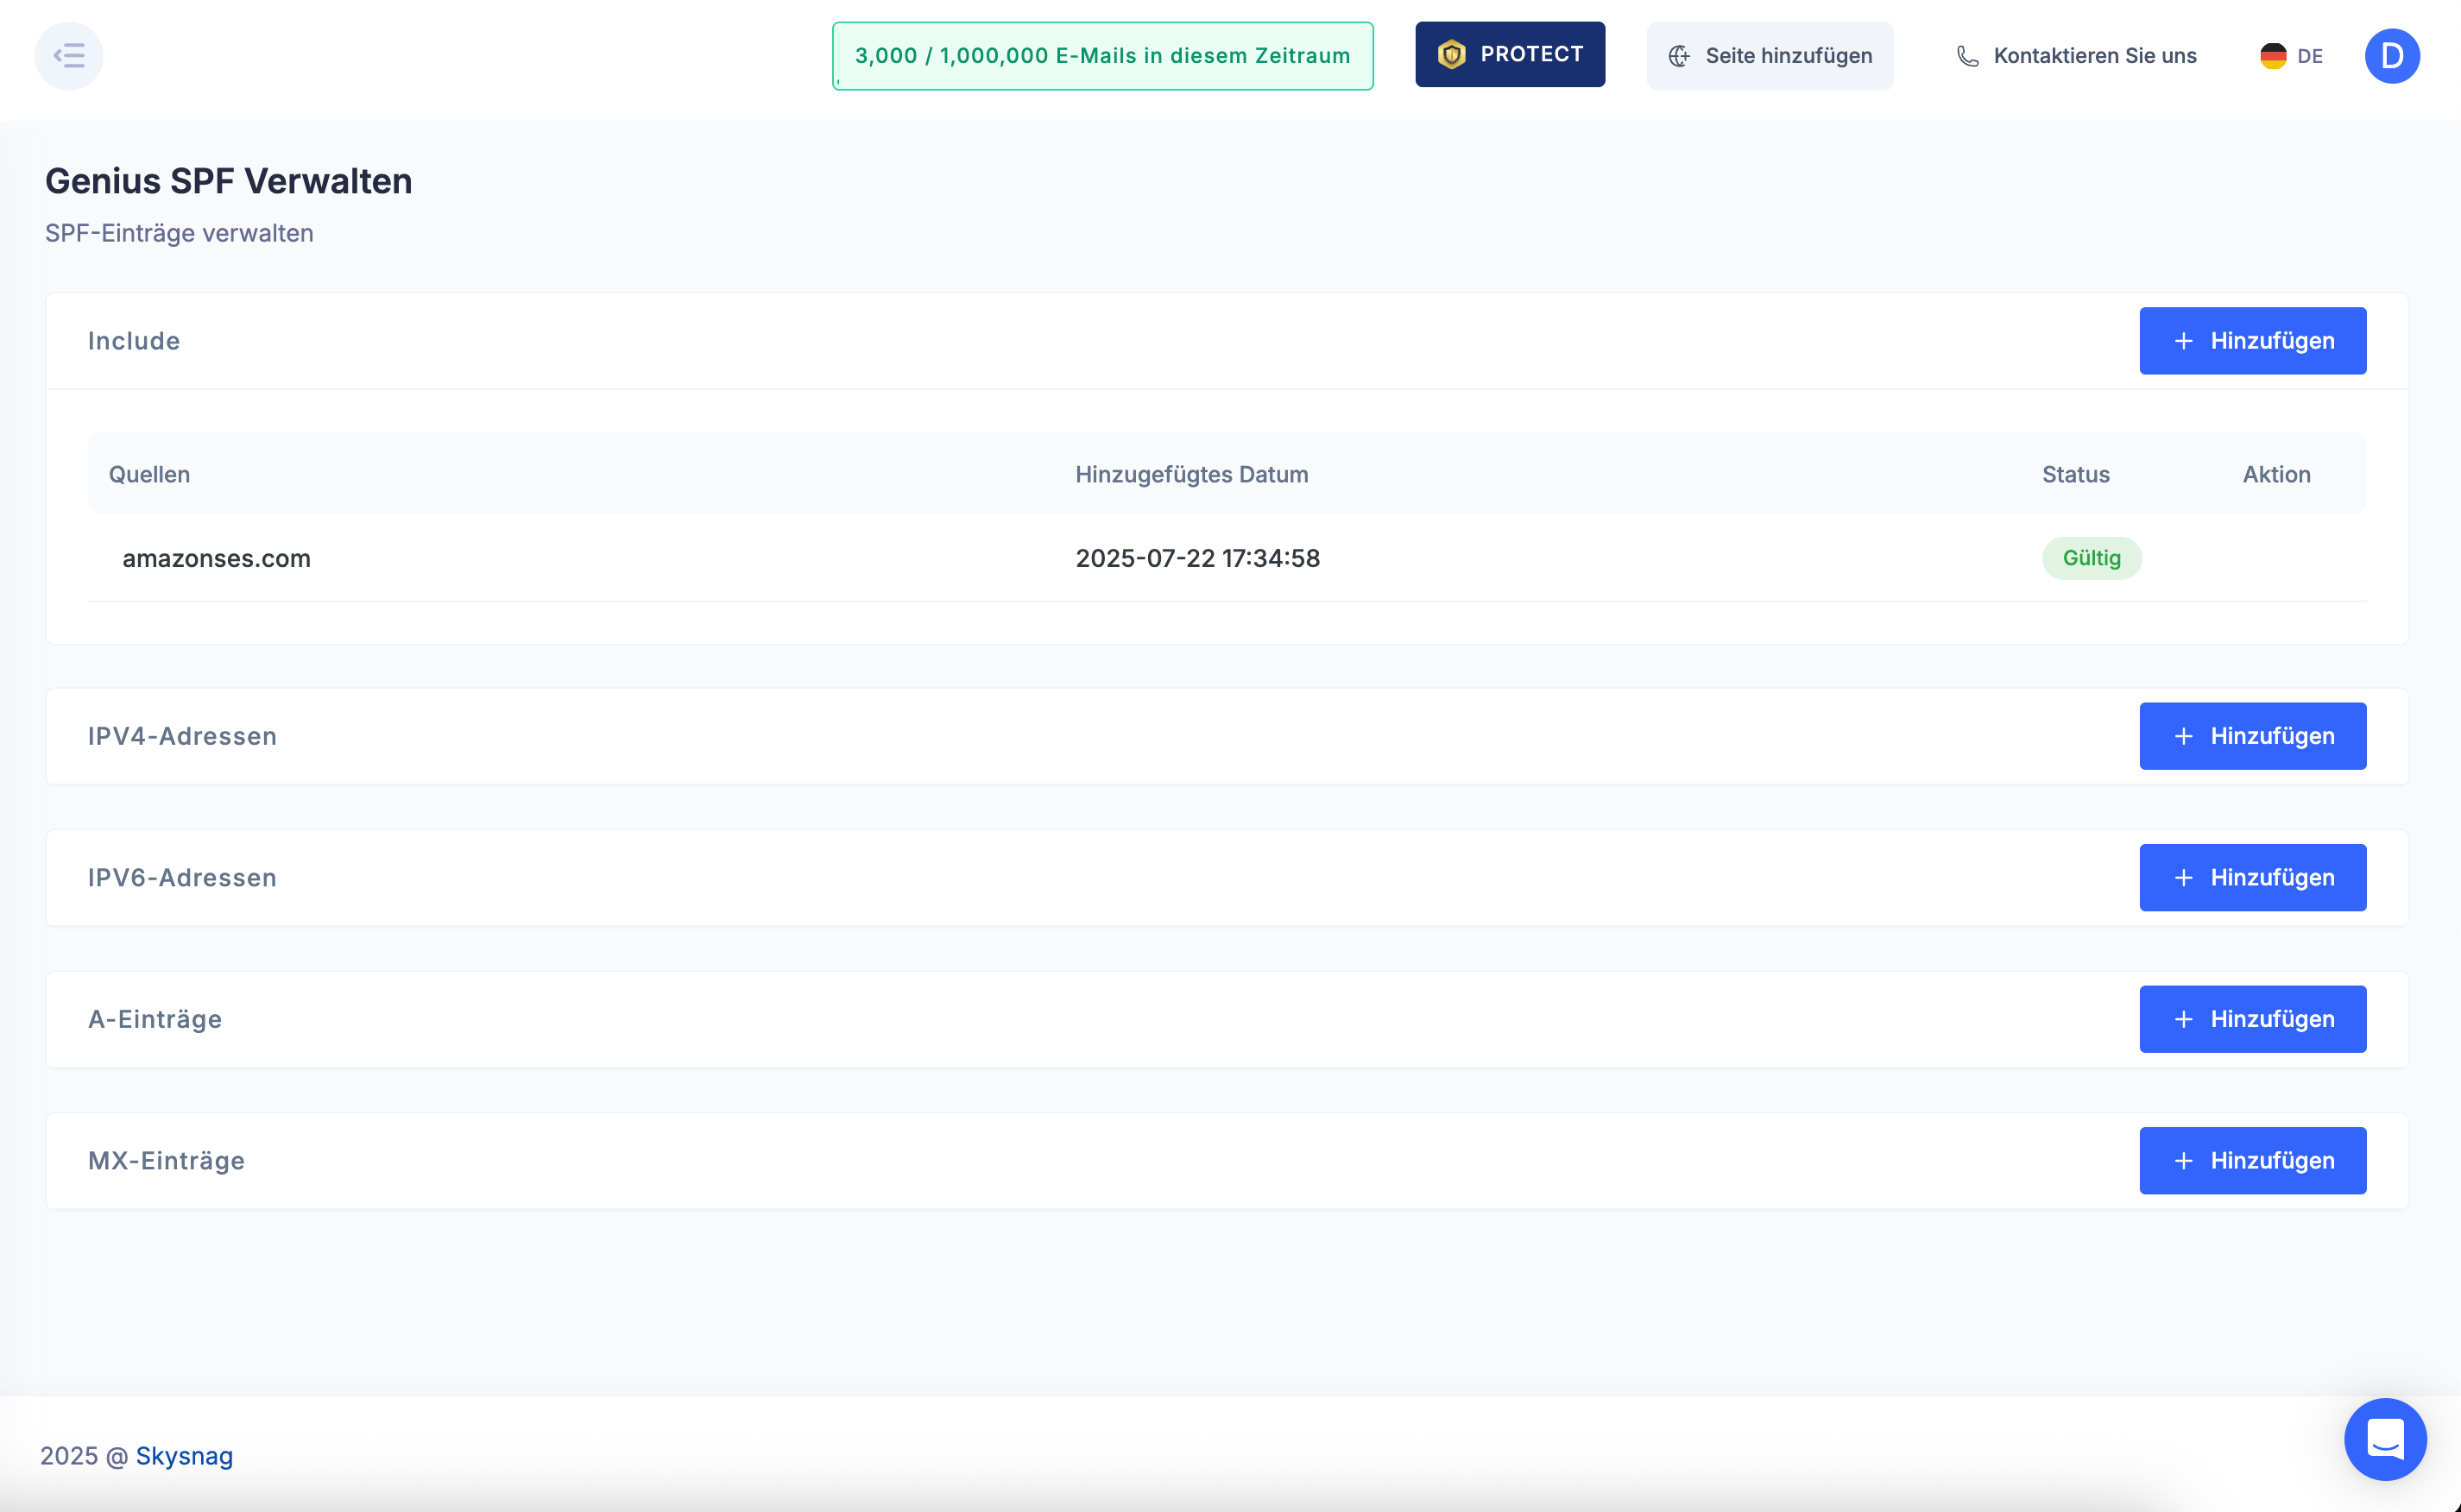
Task: Add a new MX-Einträge record
Action: click(2252, 1161)
